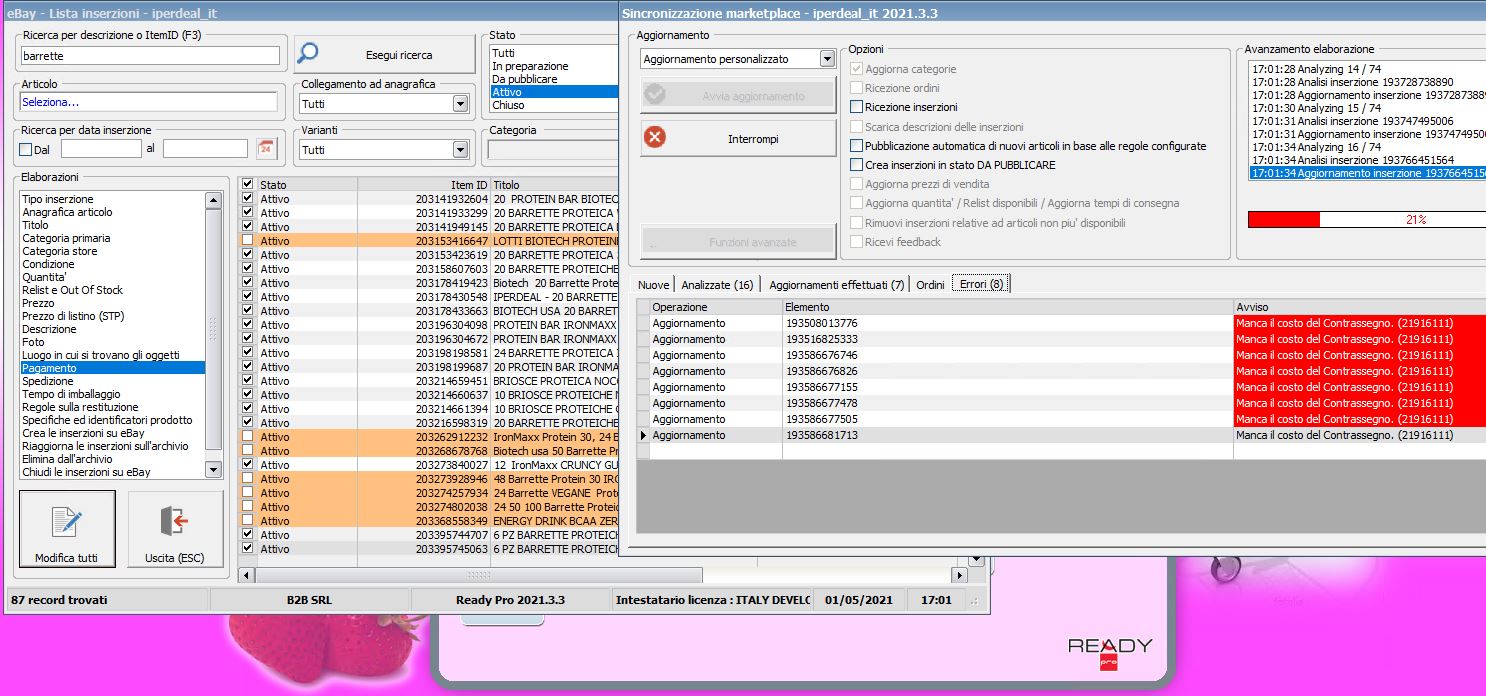This screenshot has width=1486, height=696.
Task: Select Spedizione in Elaborazioni list
Action: click(112, 381)
